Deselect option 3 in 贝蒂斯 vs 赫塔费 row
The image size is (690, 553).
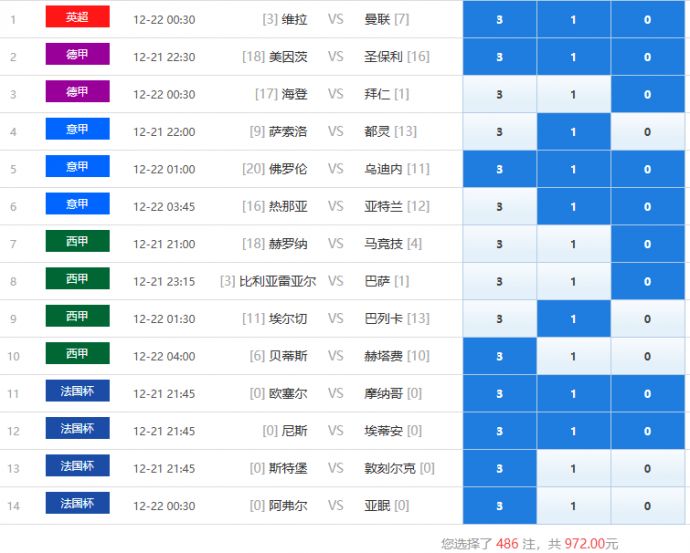pyautogui.click(x=499, y=356)
